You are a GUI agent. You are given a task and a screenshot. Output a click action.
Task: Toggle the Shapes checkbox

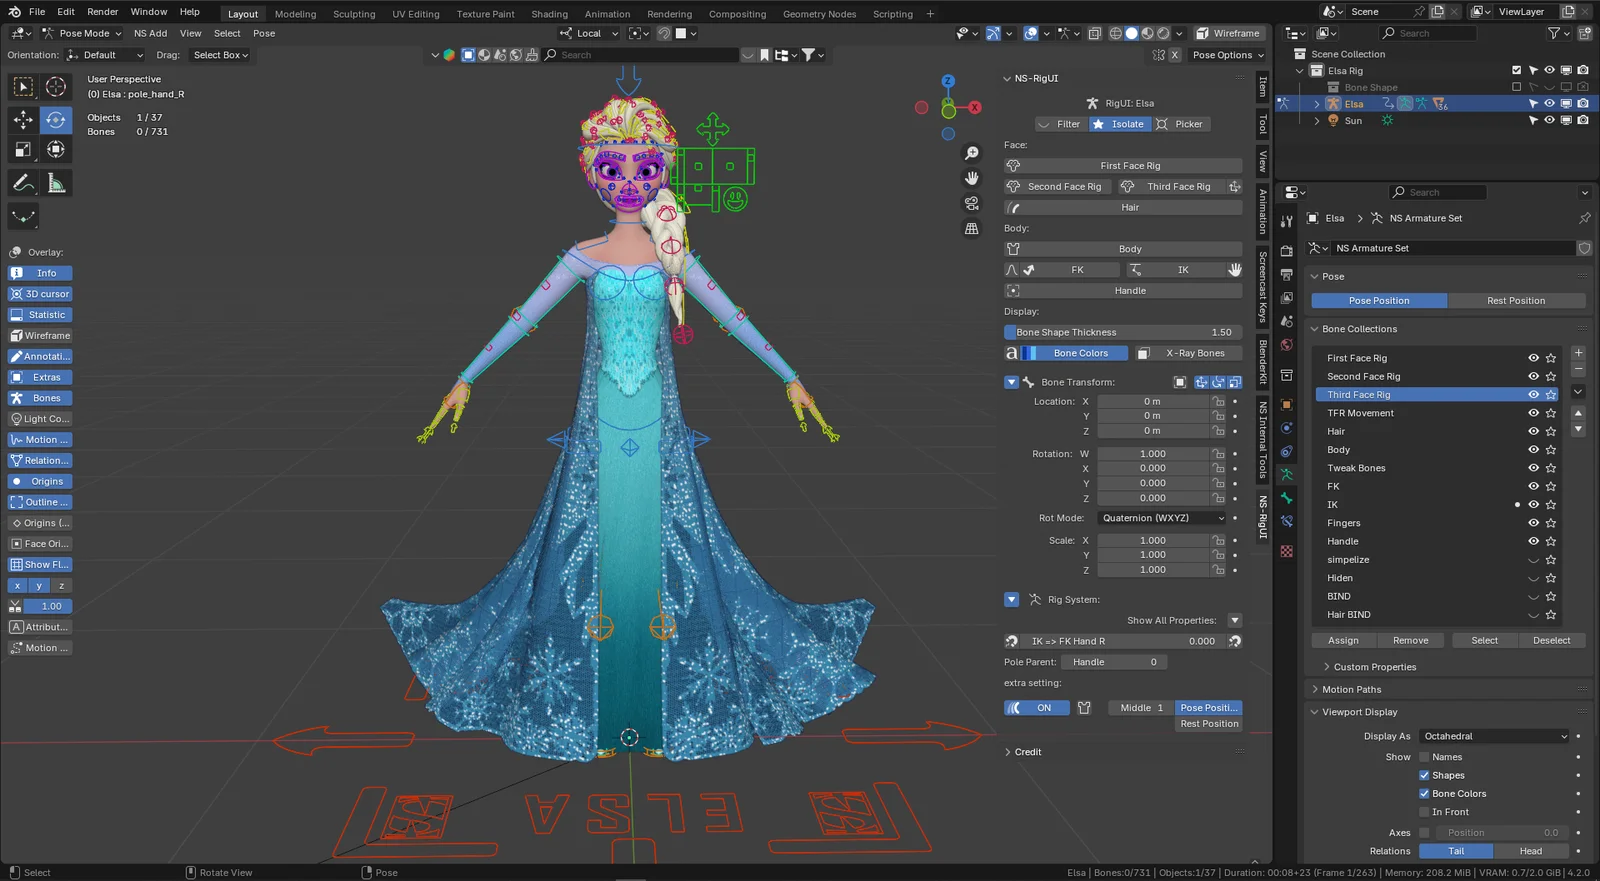click(x=1424, y=775)
